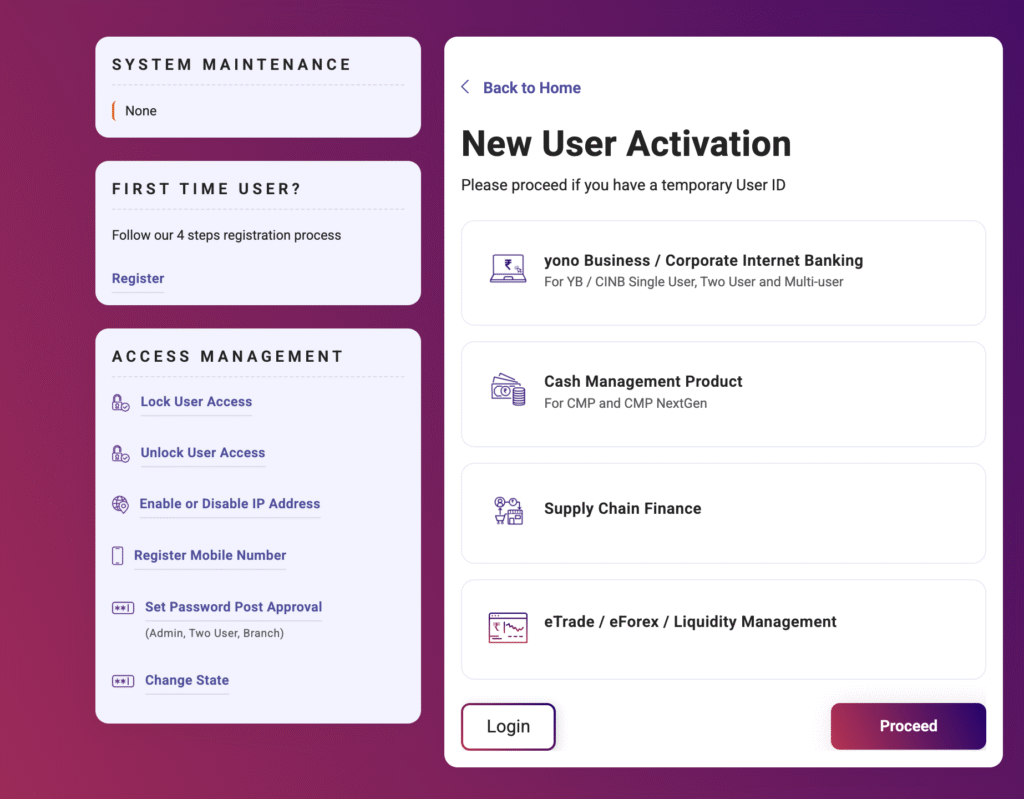Click the eTrade chart window icon
Screen dimensions: 1024x799
[x=508, y=627]
